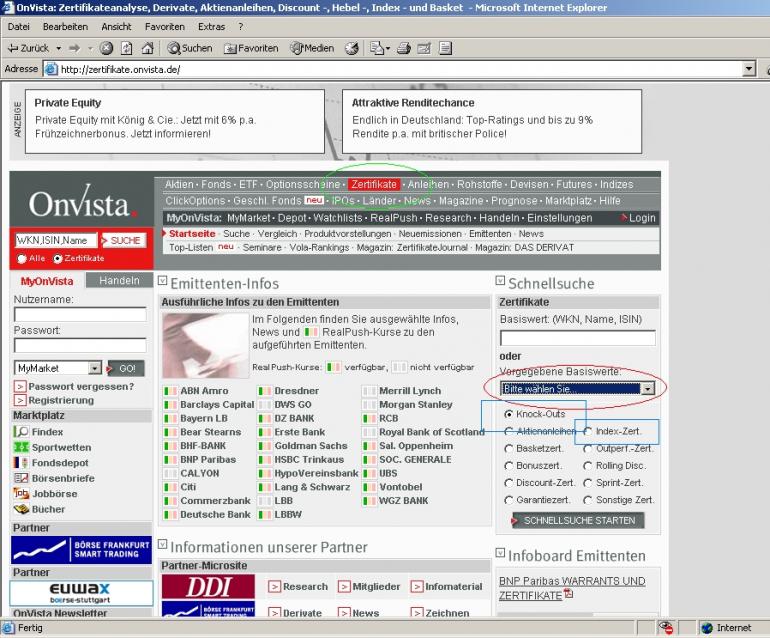Open the Favoriten menu in menu bar
The image size is (770, 638).
(x=164, y=26)
